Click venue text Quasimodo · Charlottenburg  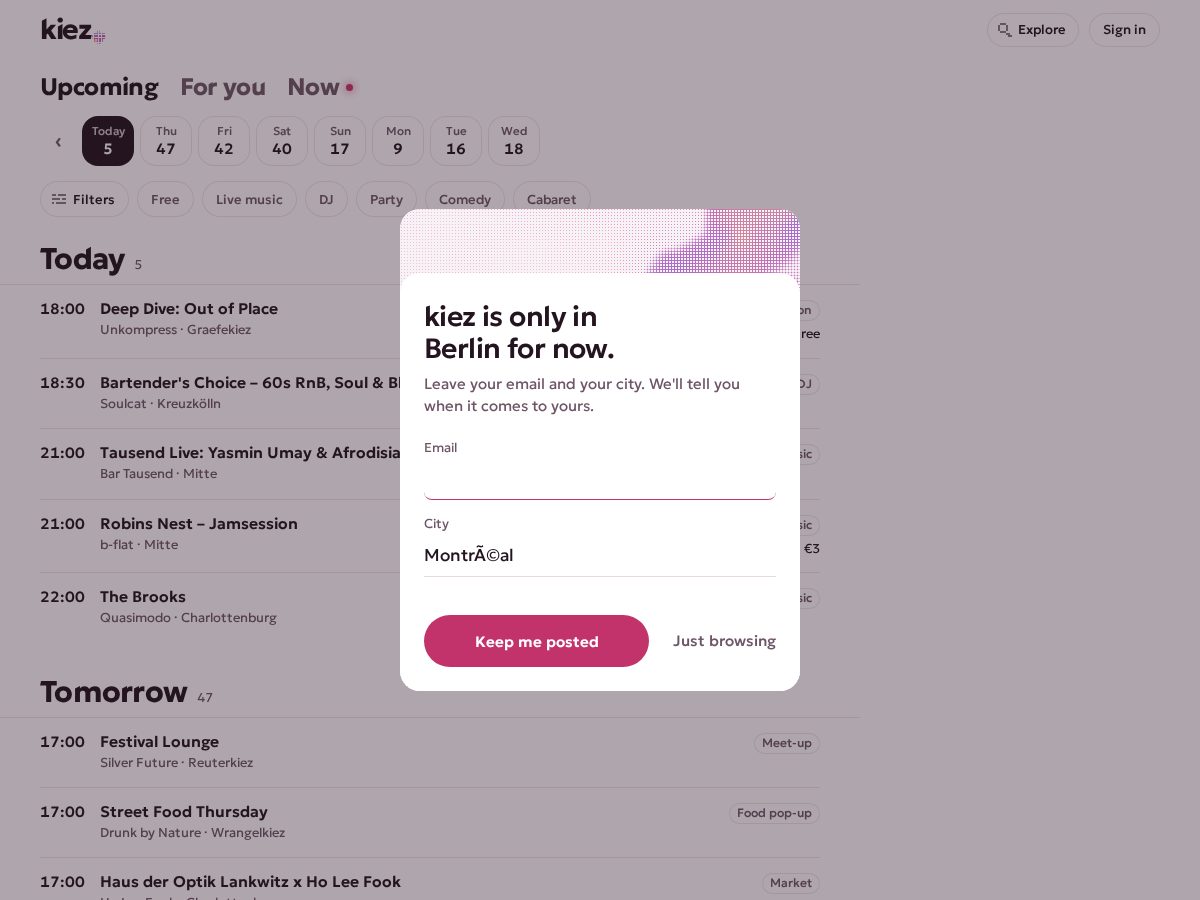click(188, 618)
